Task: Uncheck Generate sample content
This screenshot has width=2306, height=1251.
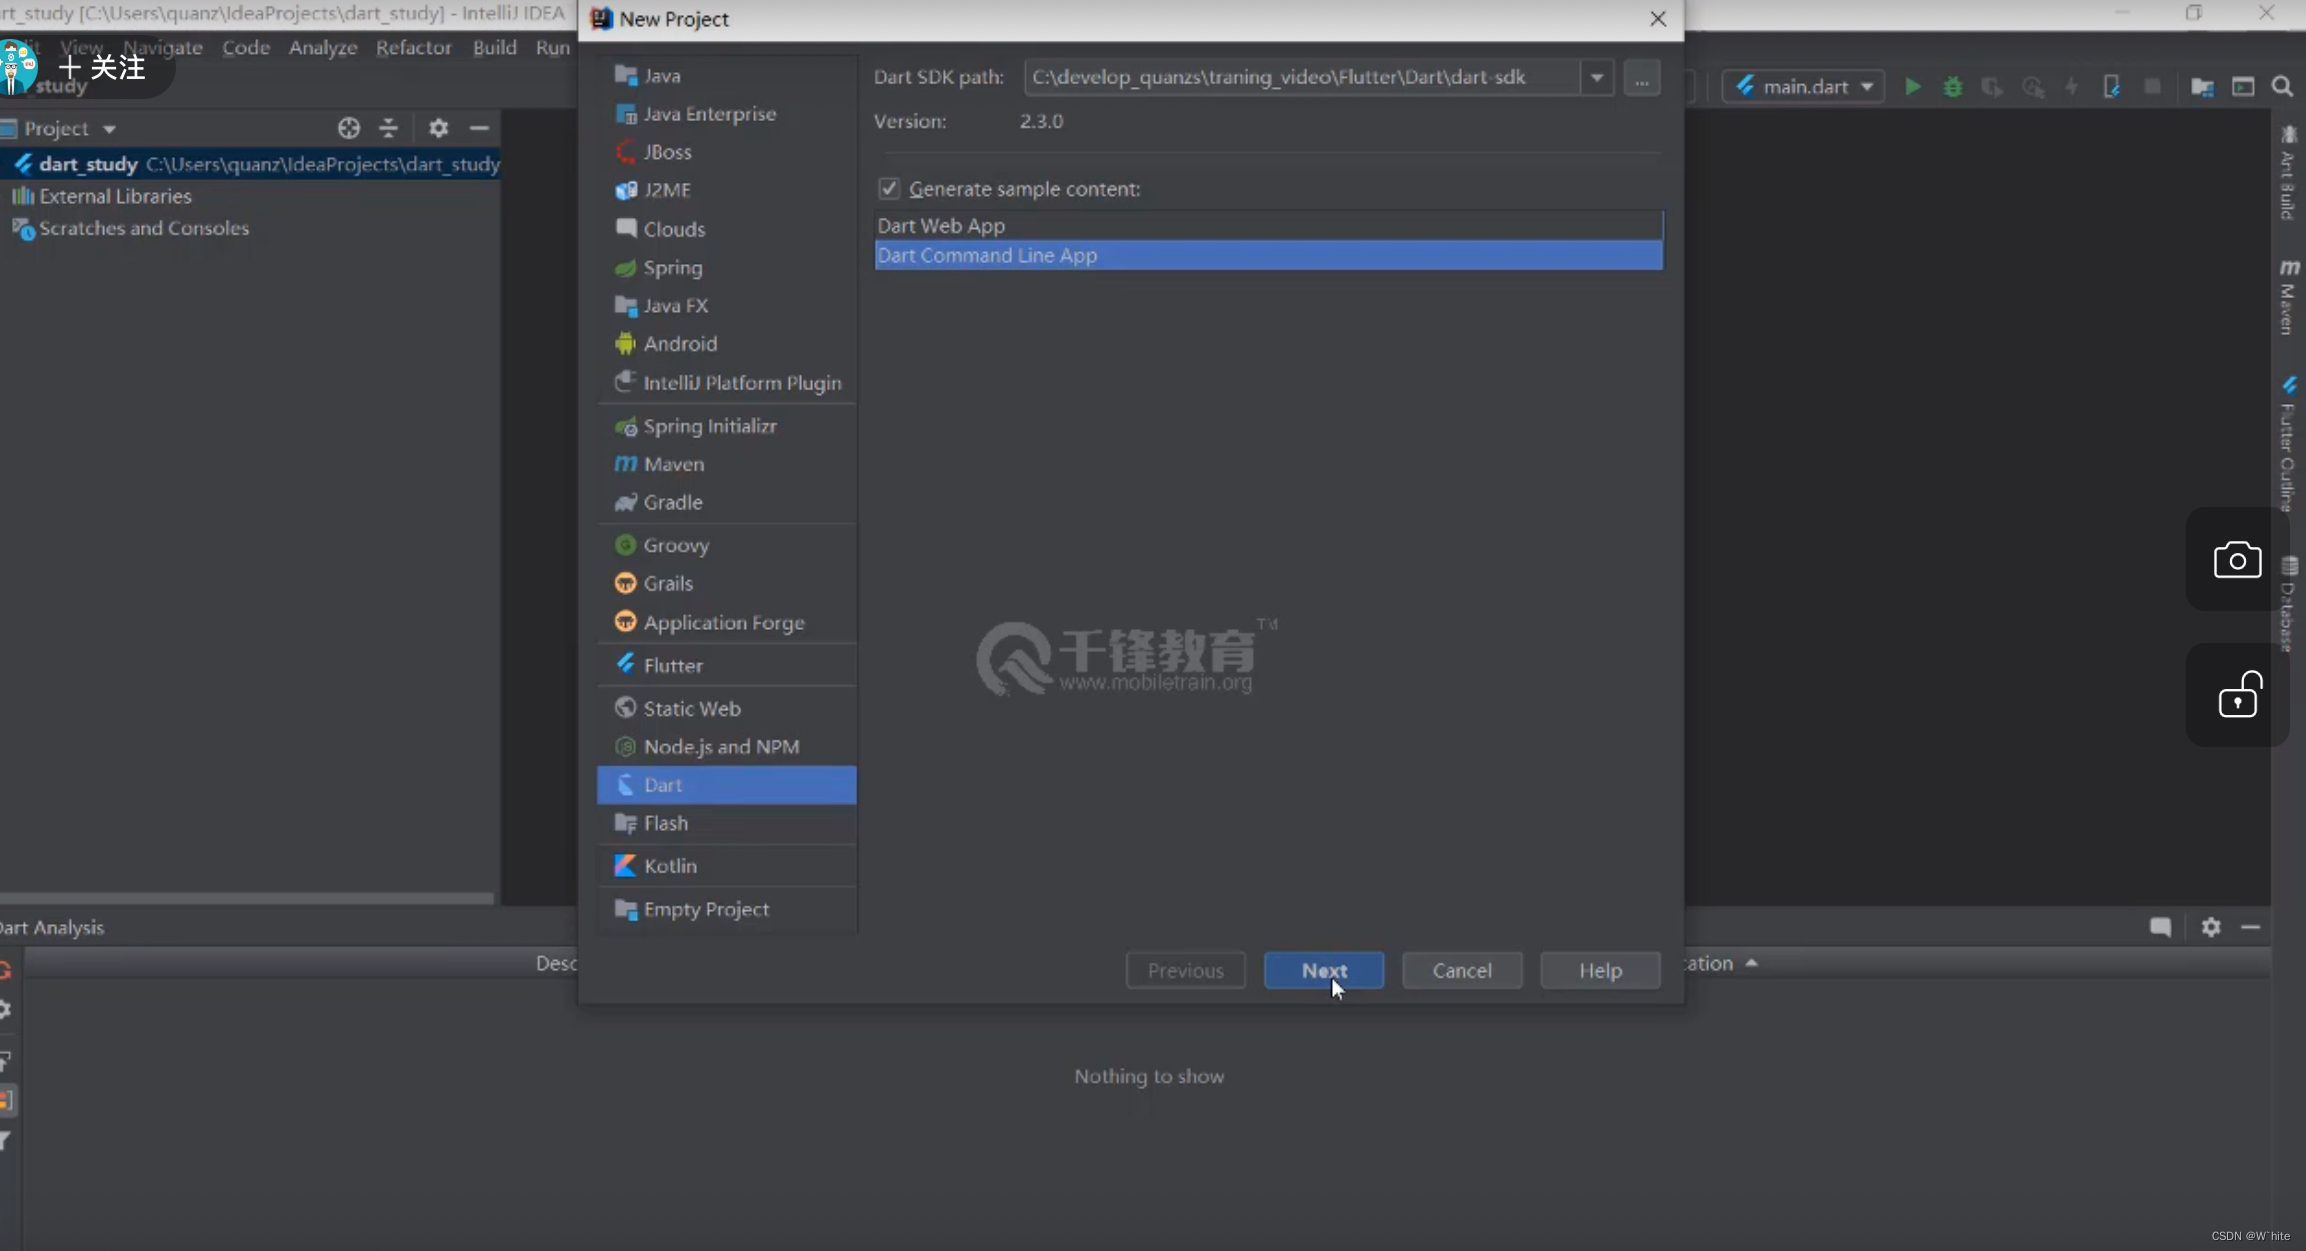Action: coord(889,188)
